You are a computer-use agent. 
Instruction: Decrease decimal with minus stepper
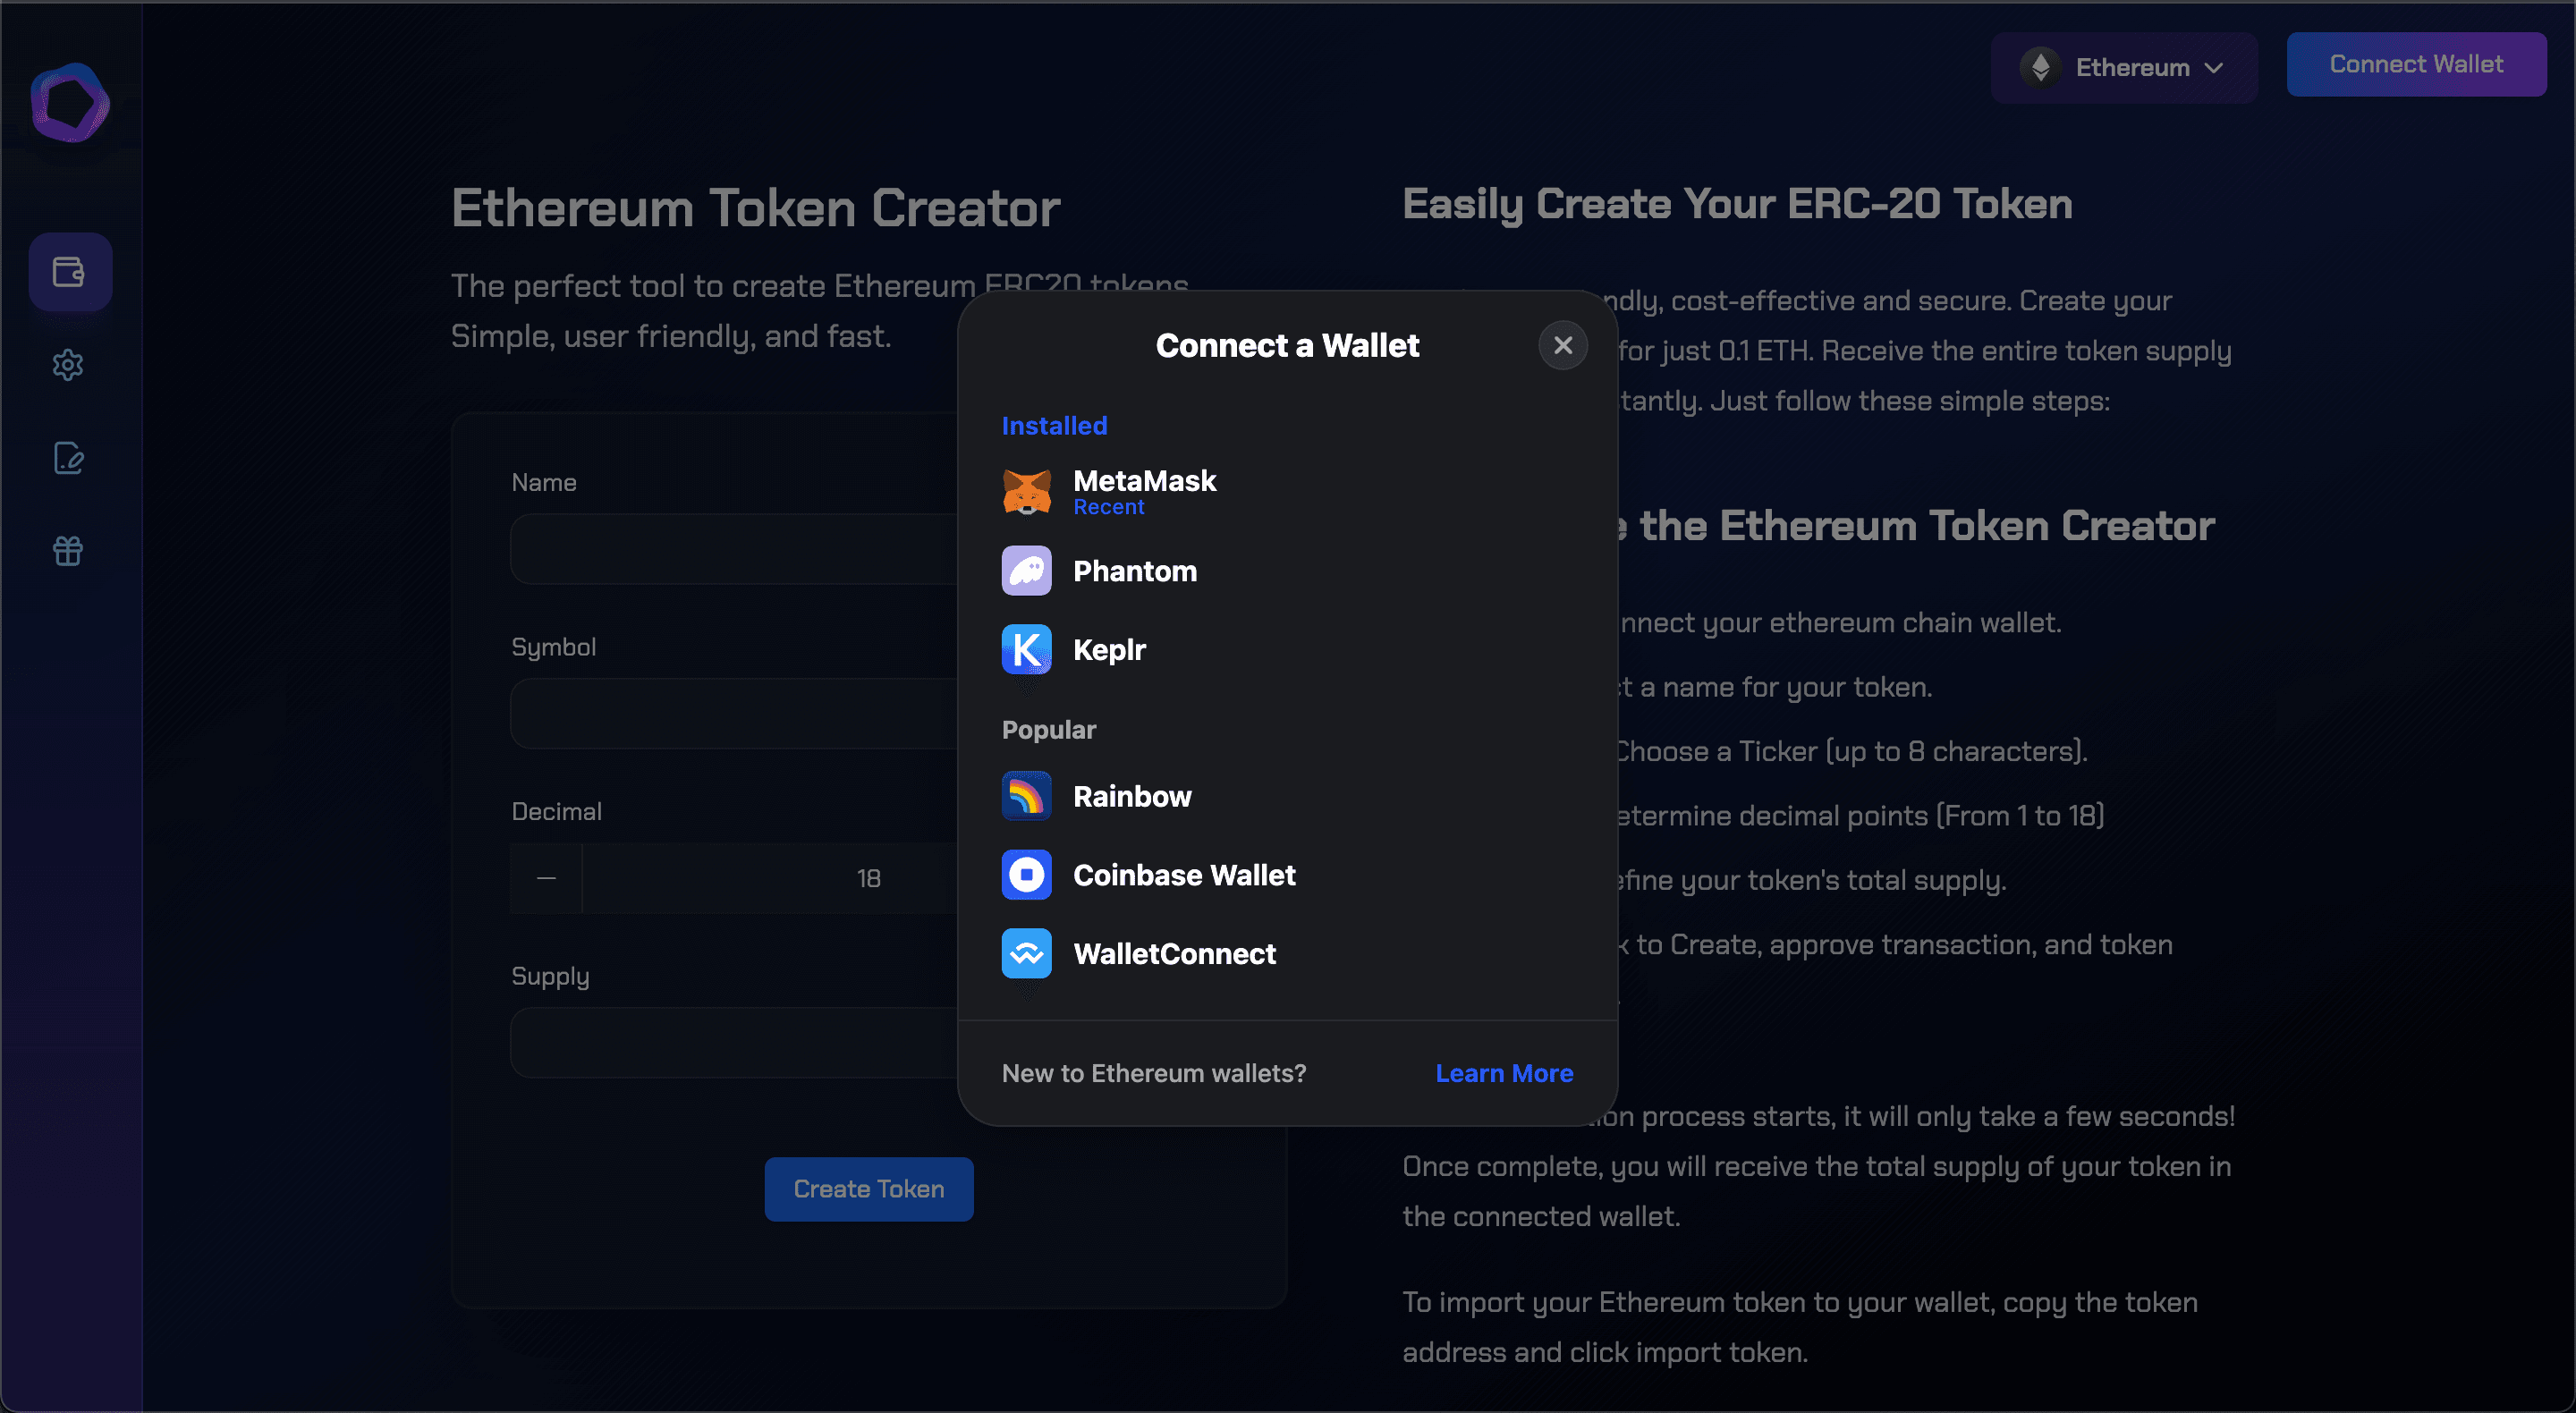tap(546, 878)
